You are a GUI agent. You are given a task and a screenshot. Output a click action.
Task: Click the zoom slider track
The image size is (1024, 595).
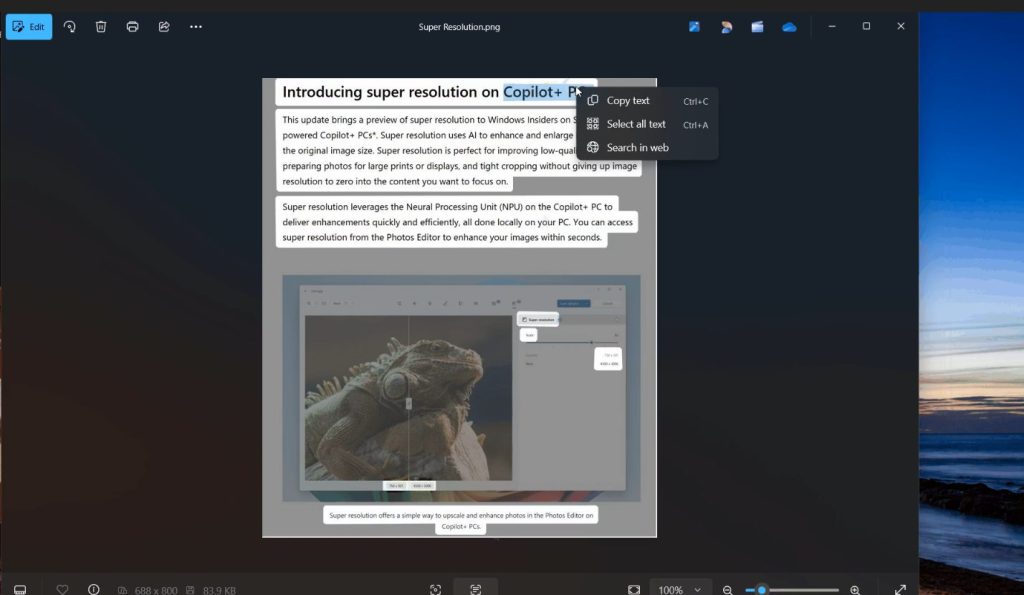792,590
